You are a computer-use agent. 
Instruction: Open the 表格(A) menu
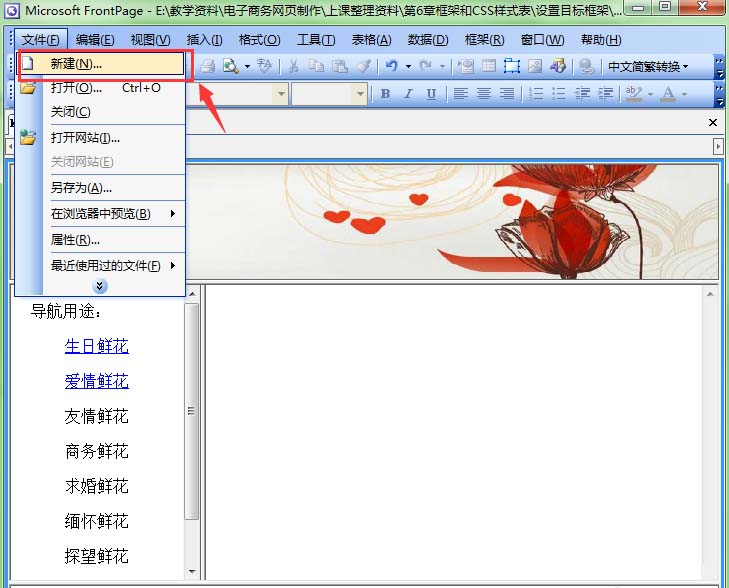tap(371, 40)
